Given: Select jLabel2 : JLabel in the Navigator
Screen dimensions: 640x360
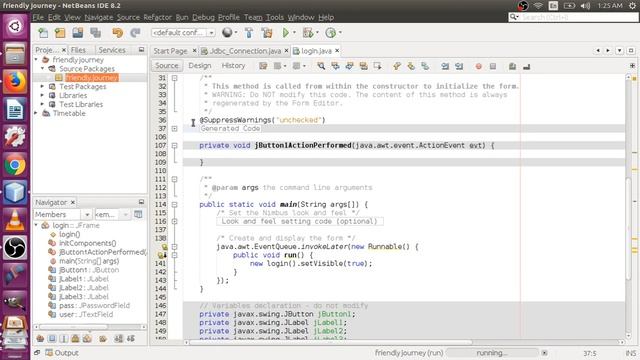Looking at the screenshot, I should point(84,288).
